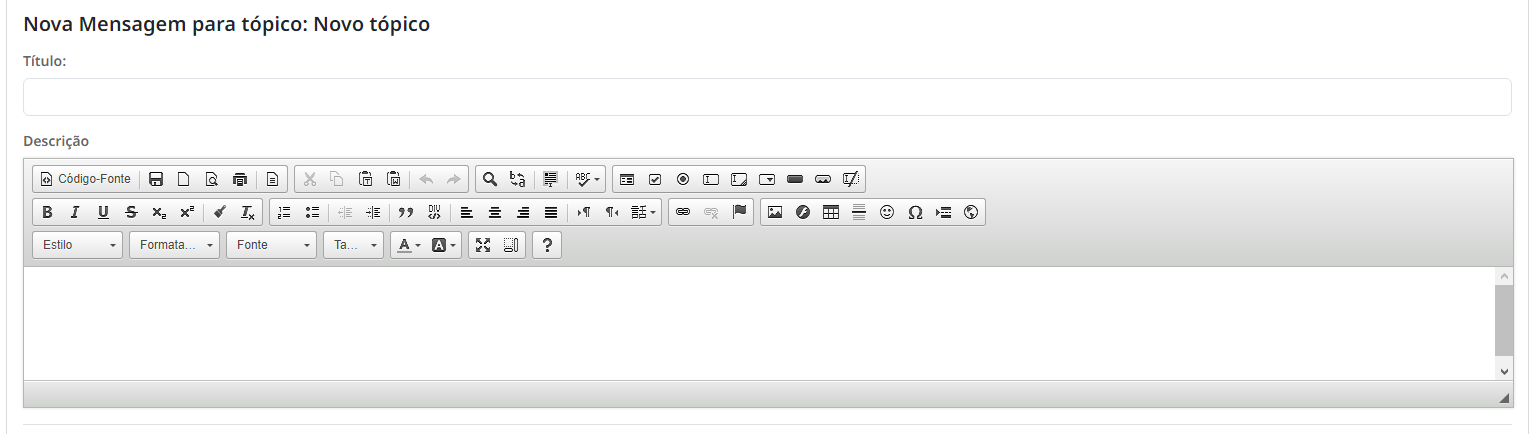This screenshot has height=434, width=1536.
Task: Click the Increase Indent icon
Action: click(x=373, y=212)
